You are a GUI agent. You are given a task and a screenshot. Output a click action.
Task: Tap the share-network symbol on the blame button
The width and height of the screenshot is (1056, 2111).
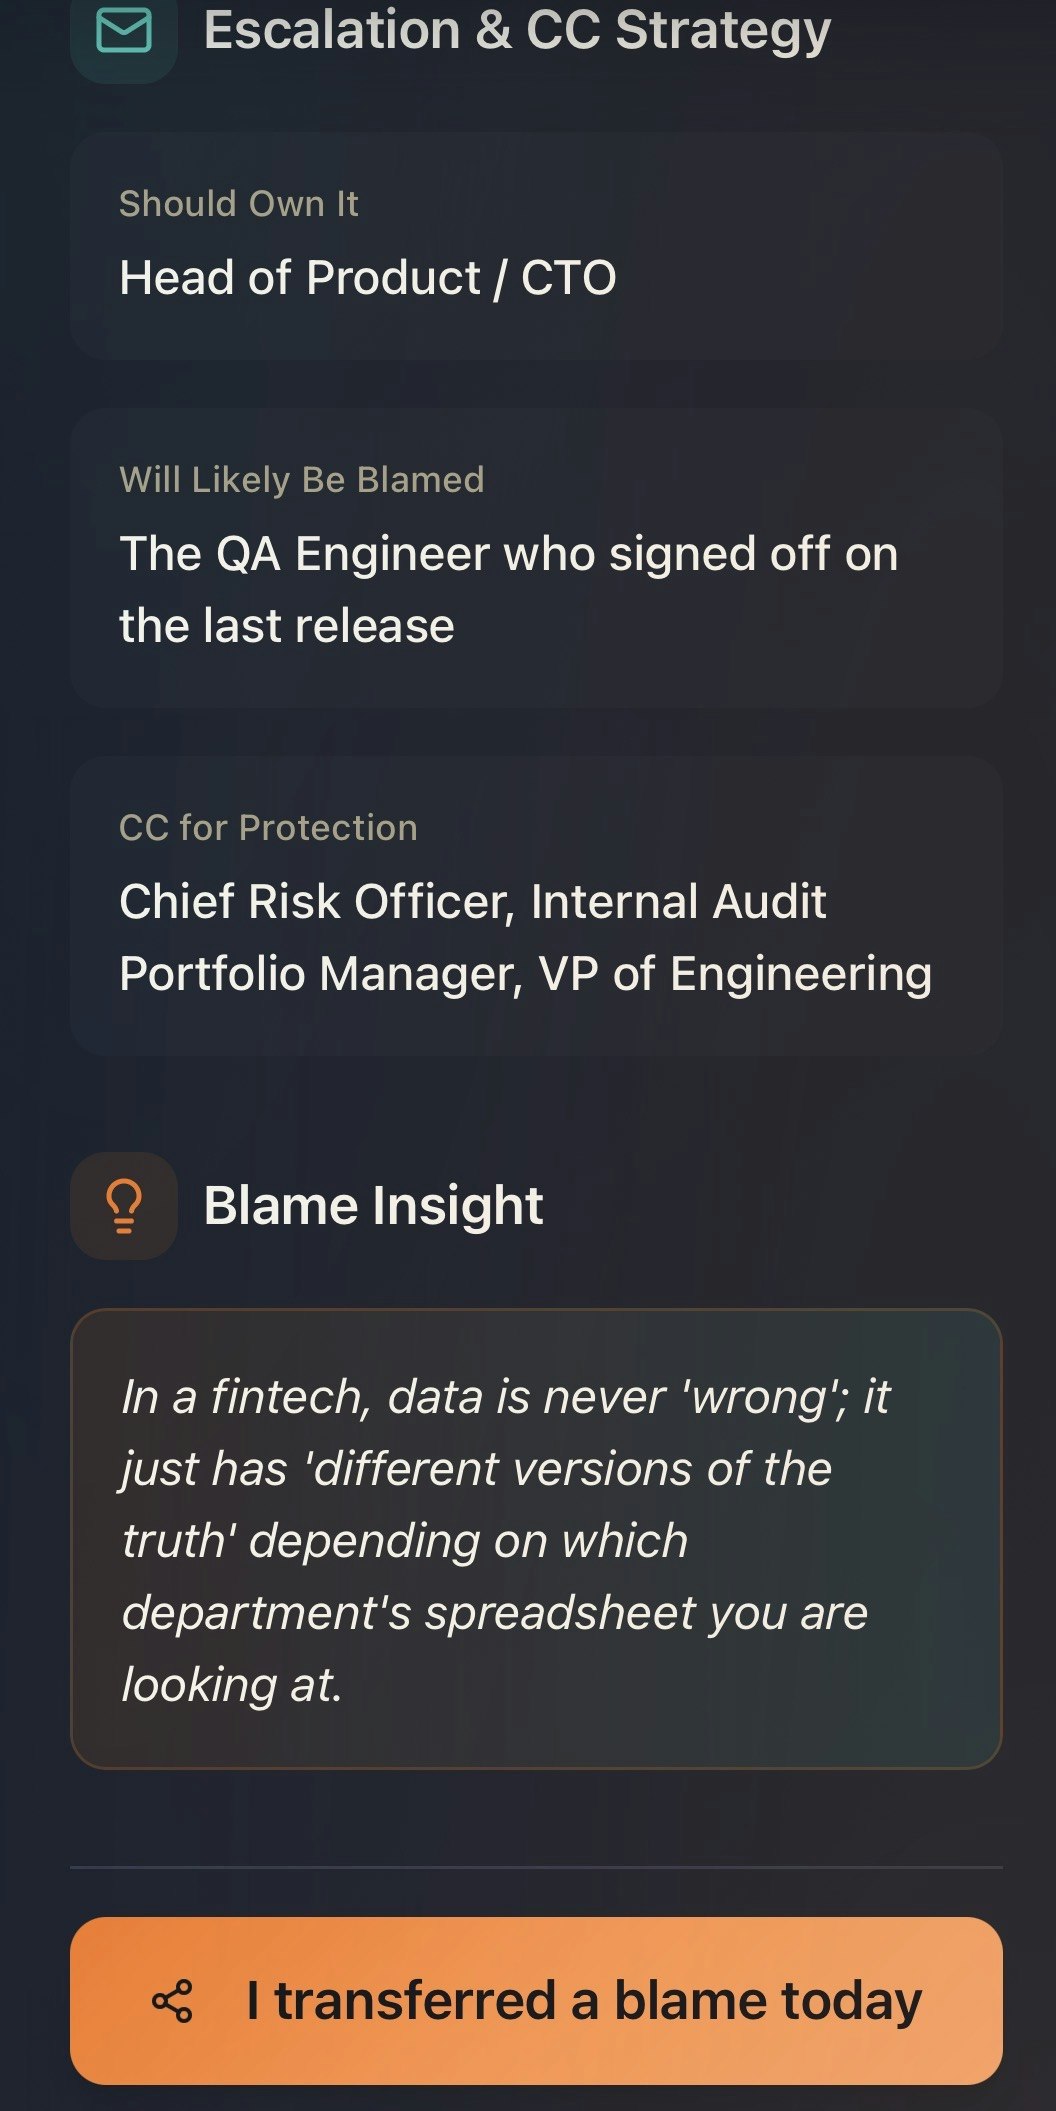tap(172, 2000)
